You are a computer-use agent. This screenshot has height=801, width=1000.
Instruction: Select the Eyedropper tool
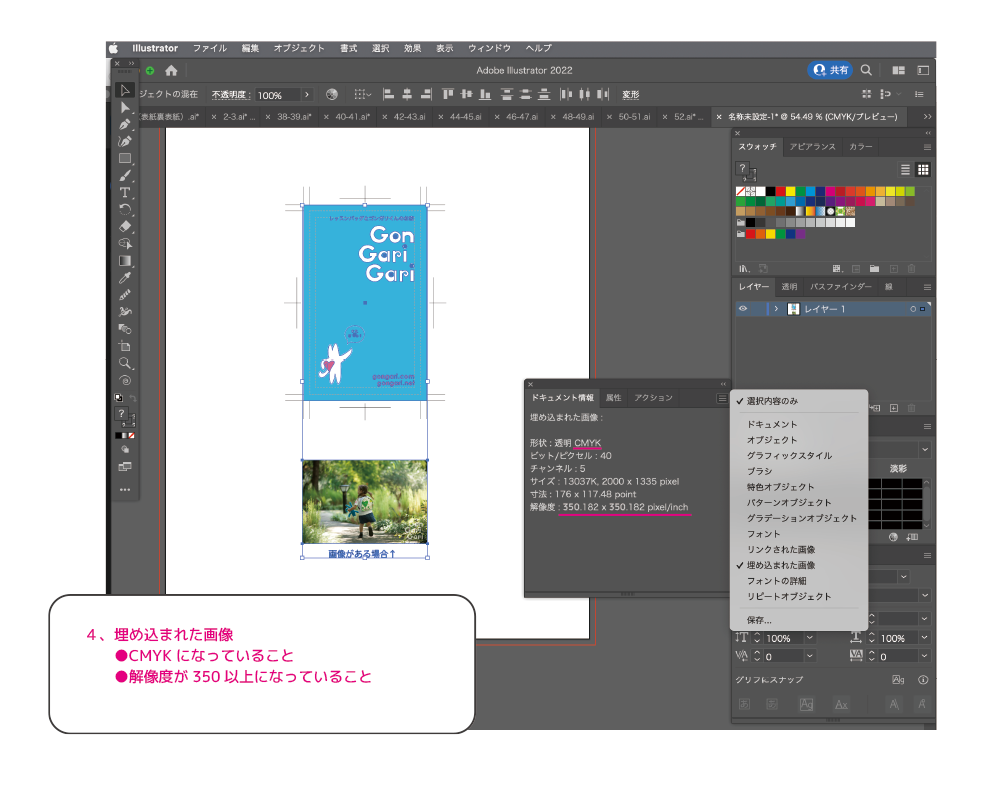pos(125,277)
